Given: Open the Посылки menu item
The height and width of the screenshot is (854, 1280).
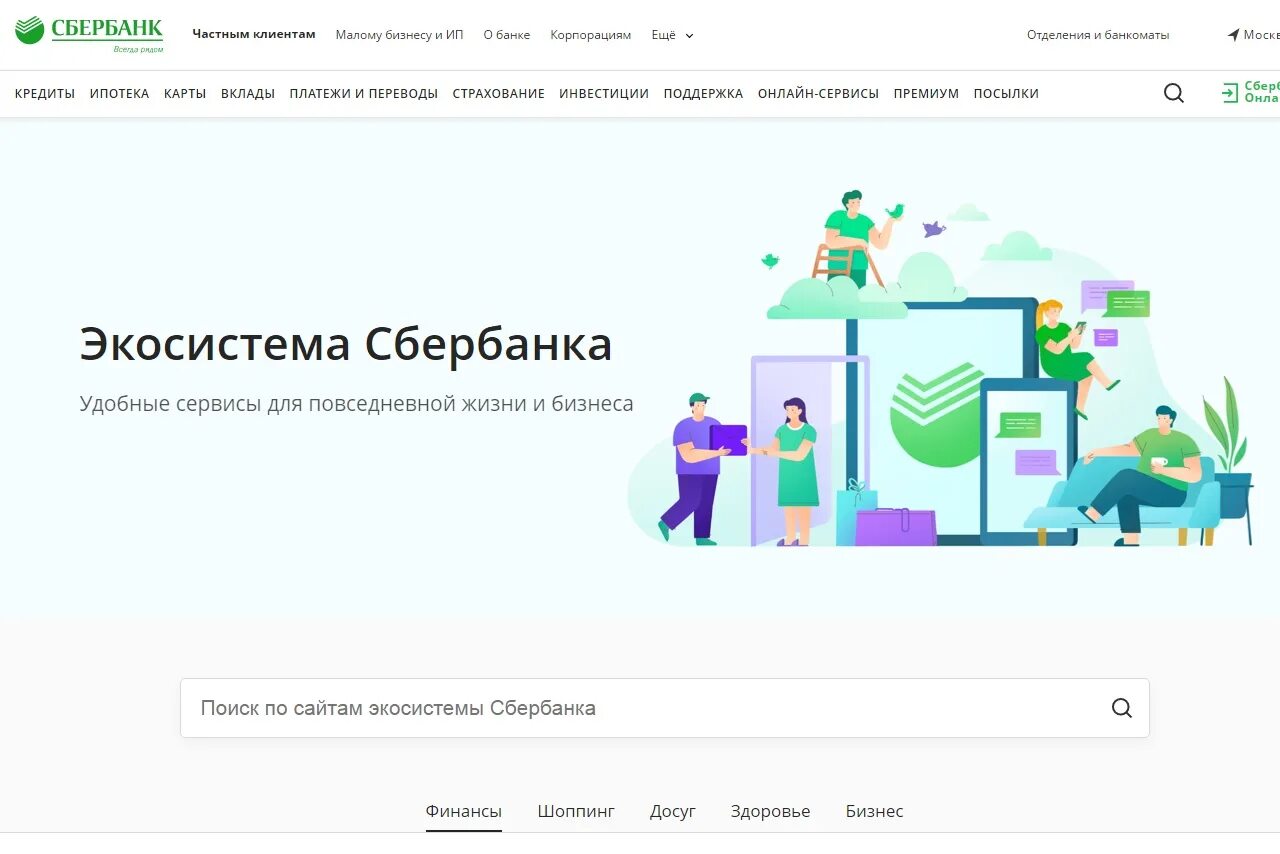Looking at the screenshot, I should (1006, 93).
